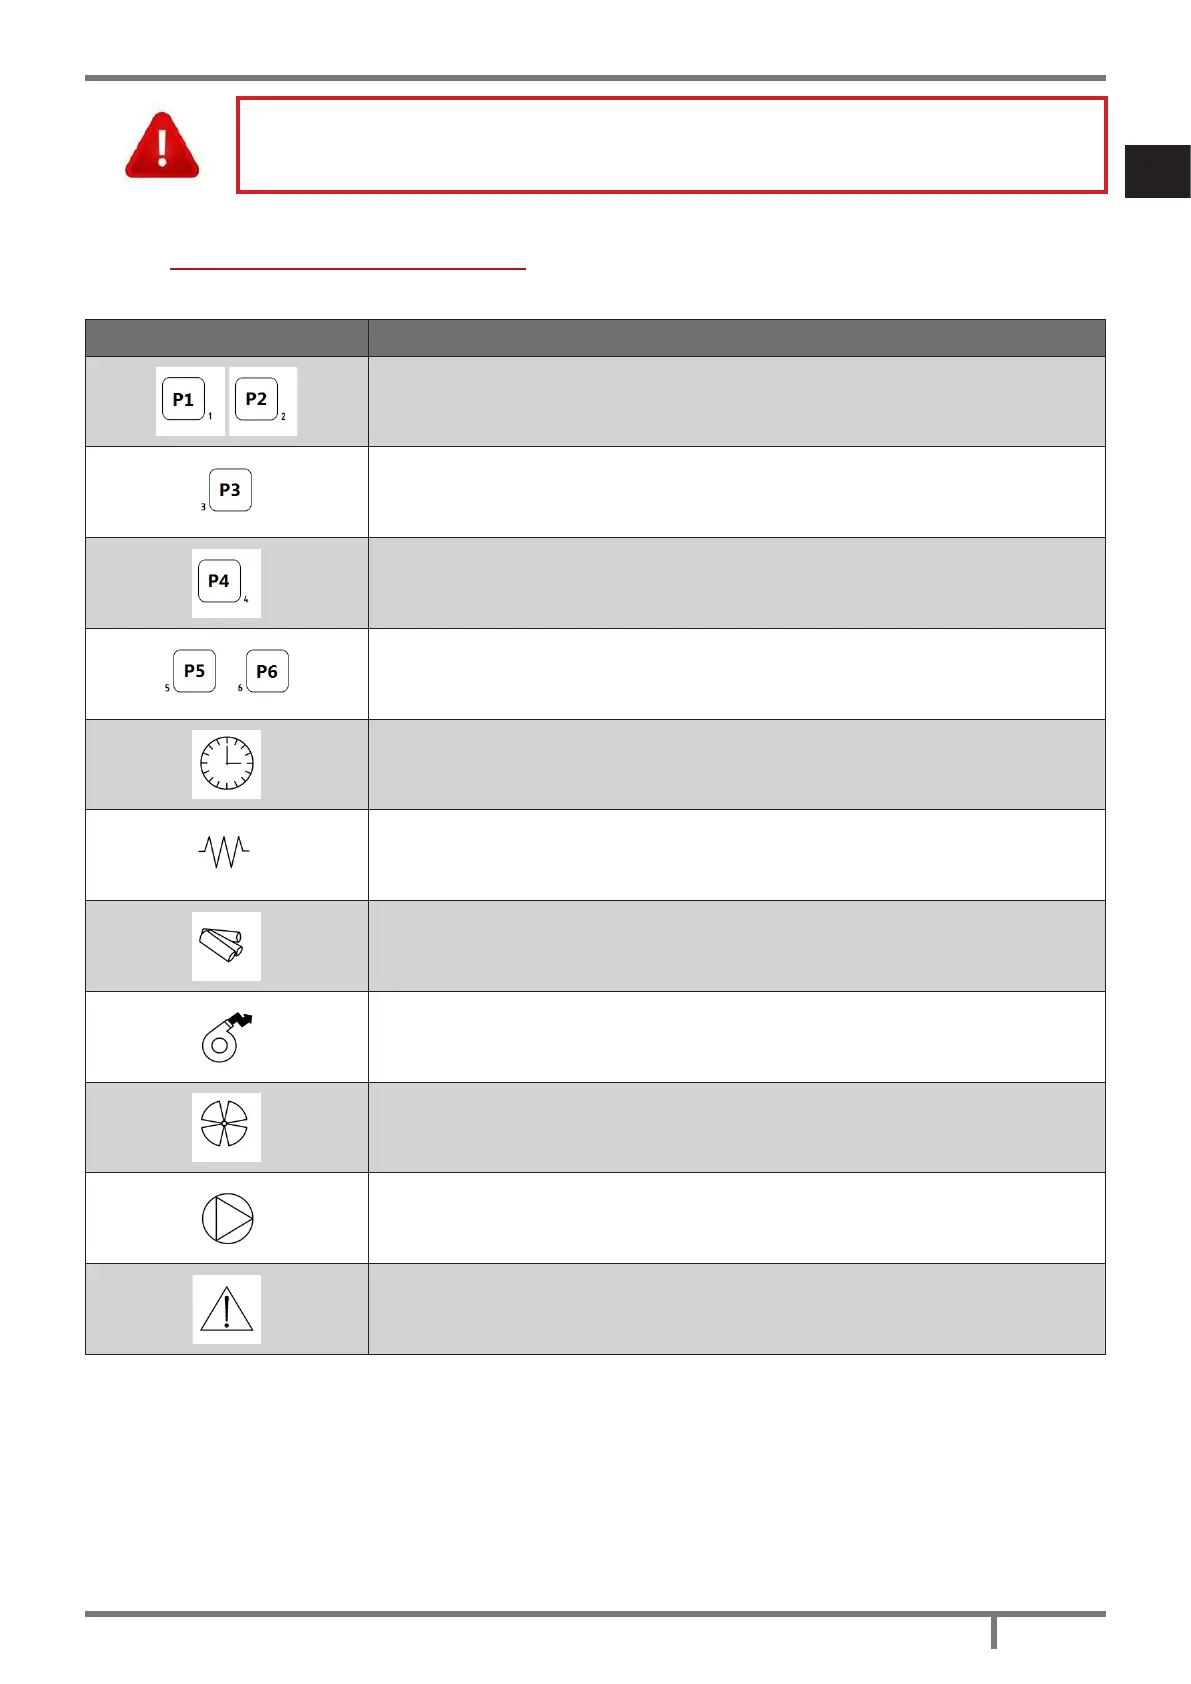Click the dark gray table header row
This screenshot has height=1684, width=1191.
[x=595, y=338]
